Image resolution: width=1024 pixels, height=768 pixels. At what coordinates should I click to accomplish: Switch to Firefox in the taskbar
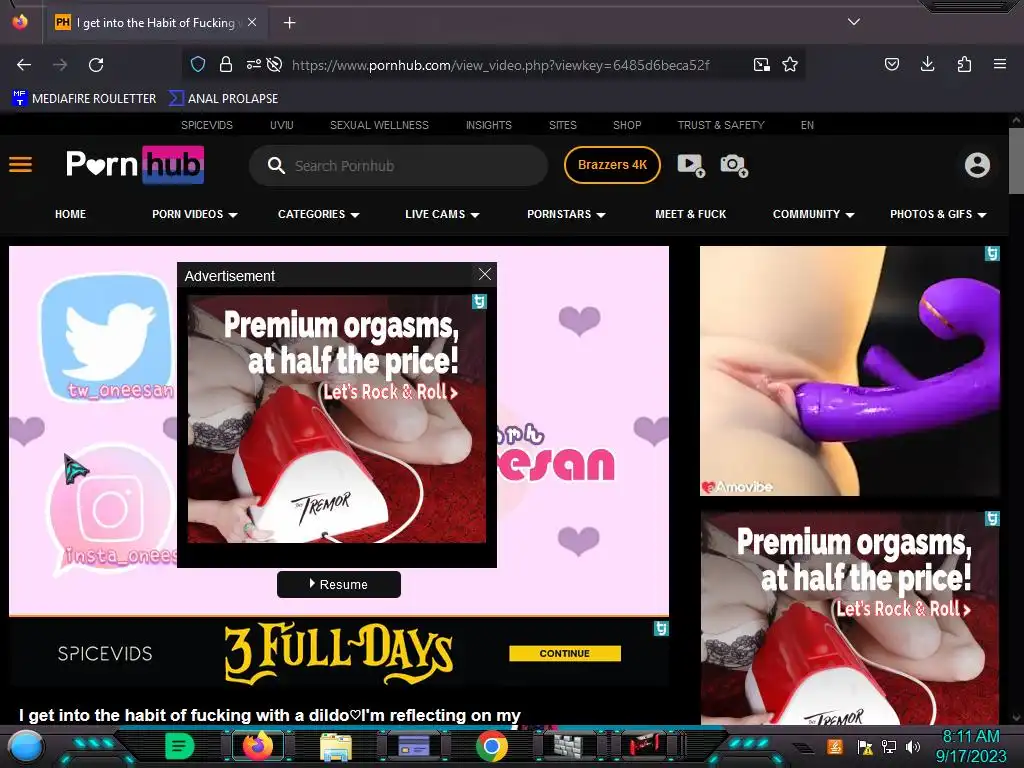click(x=258, y=746)
